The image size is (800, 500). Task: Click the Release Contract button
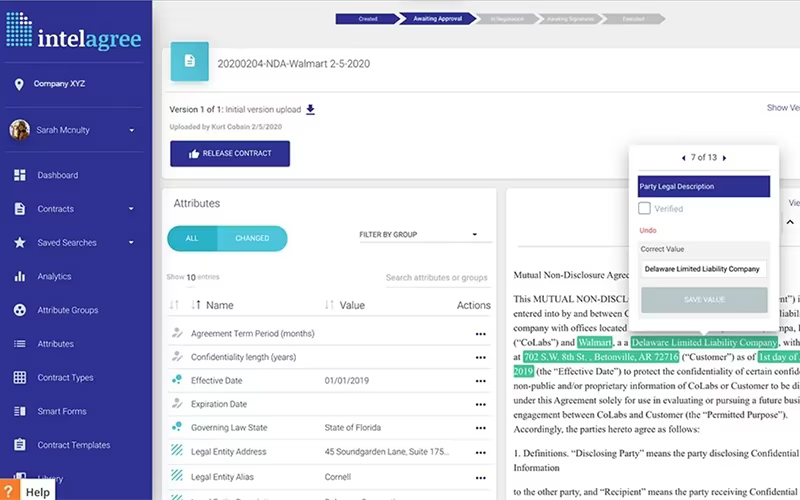click(230, 154)
